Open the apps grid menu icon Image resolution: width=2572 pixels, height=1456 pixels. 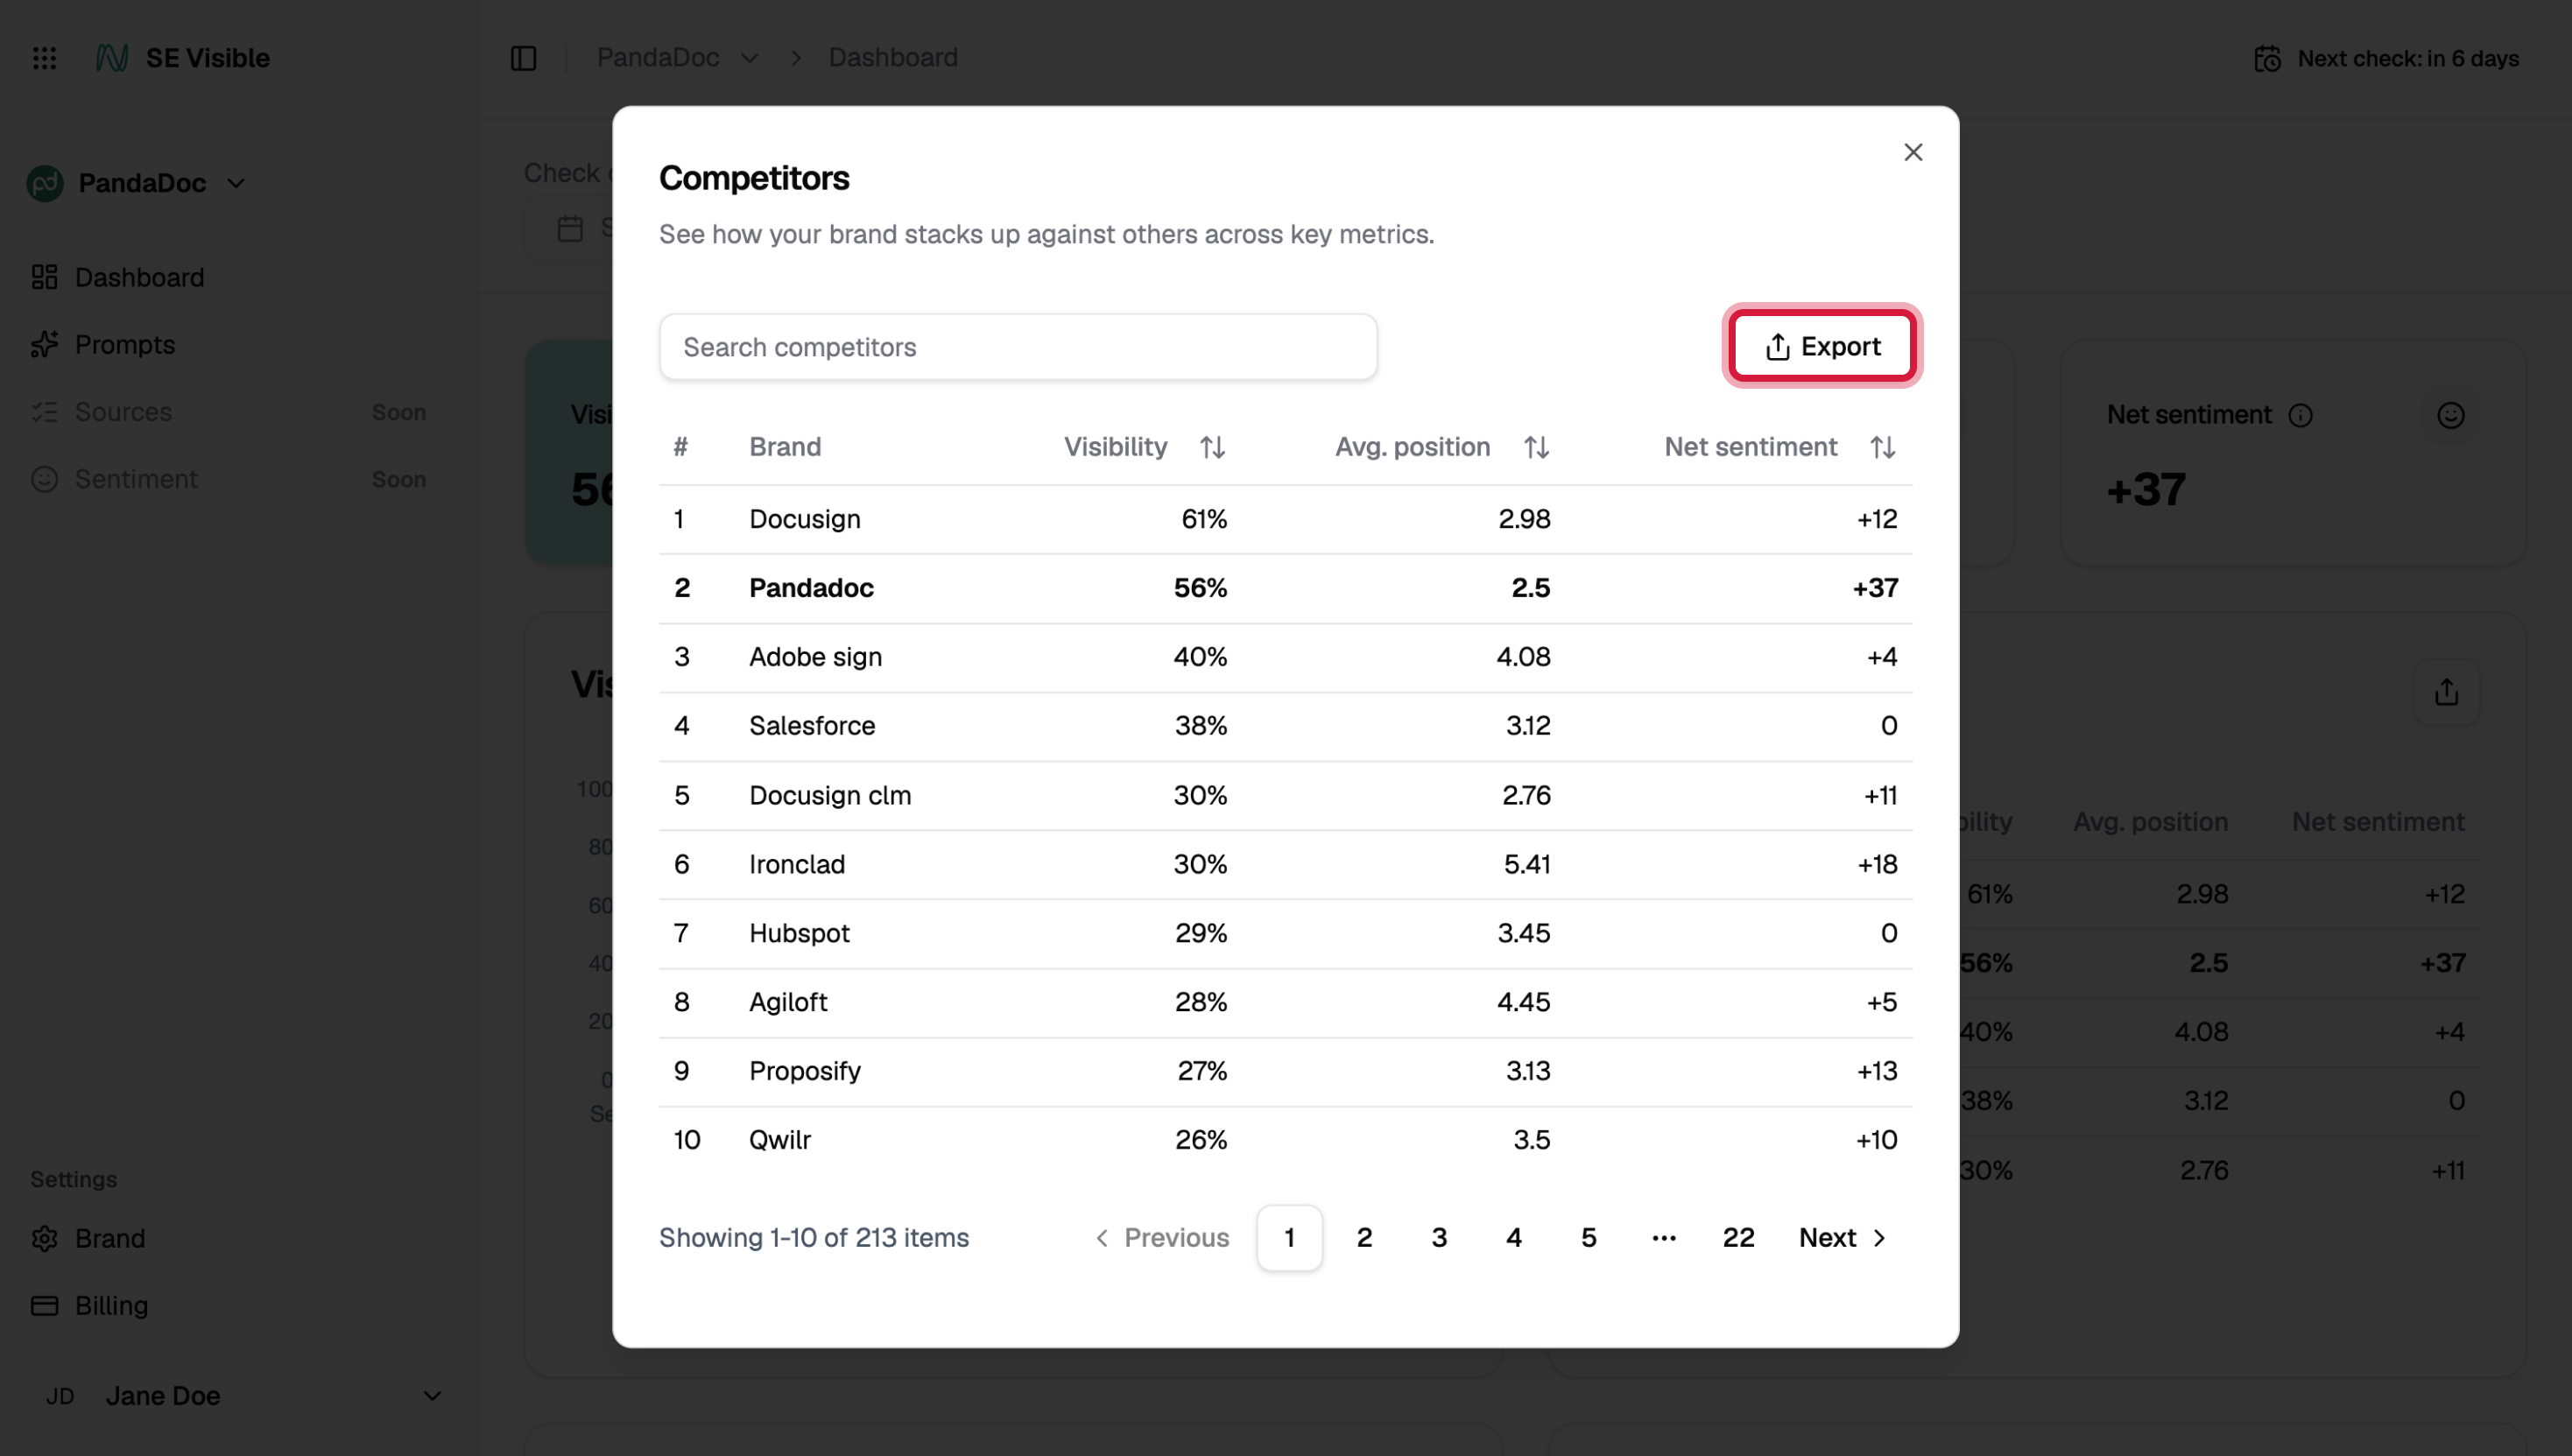[44, 58]
